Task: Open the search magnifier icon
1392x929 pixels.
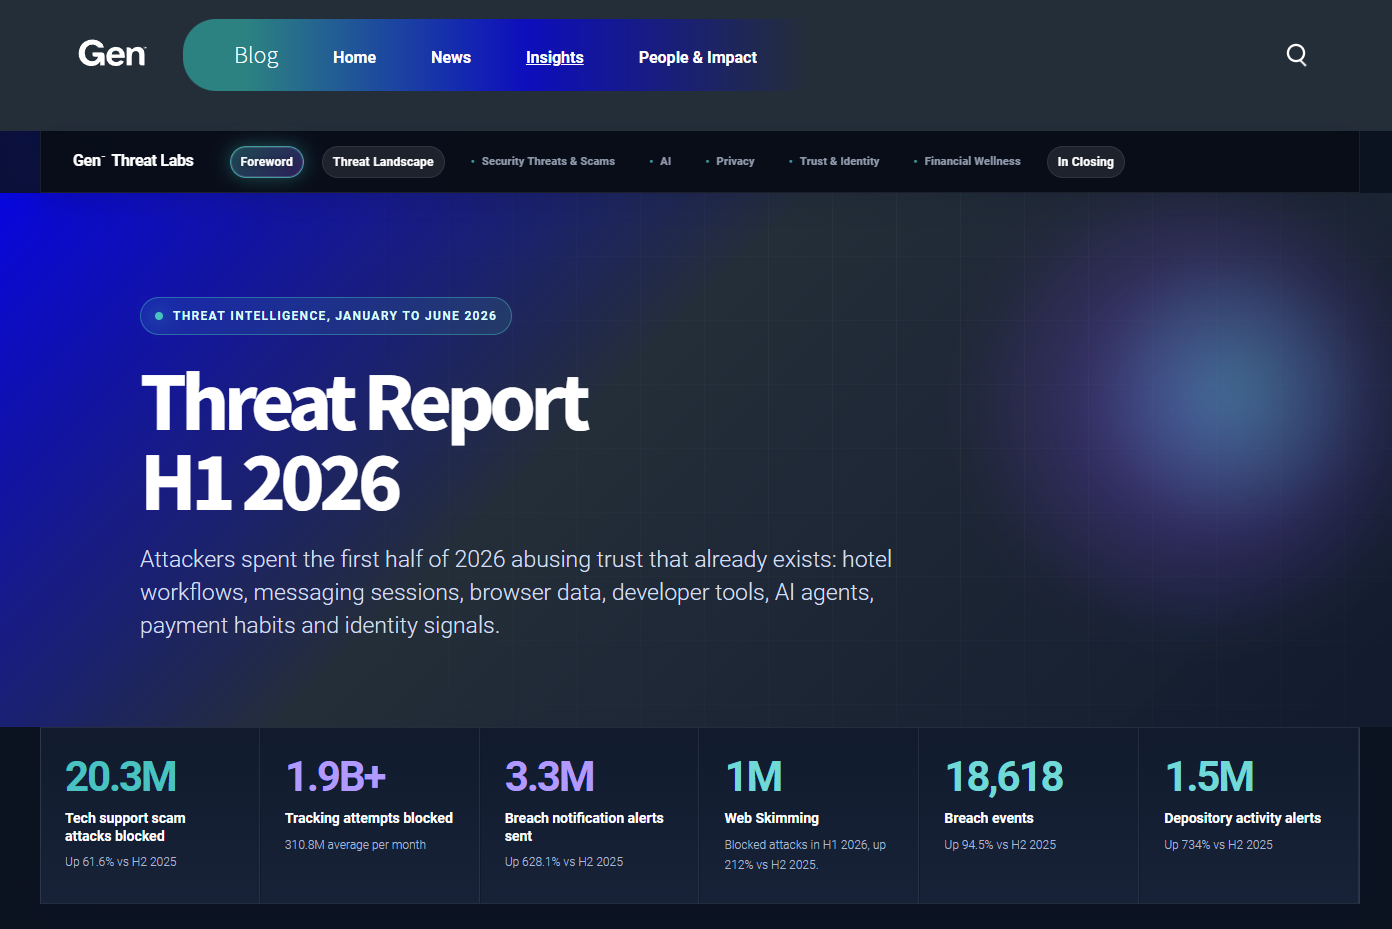Action: [x=1297, y=55]
